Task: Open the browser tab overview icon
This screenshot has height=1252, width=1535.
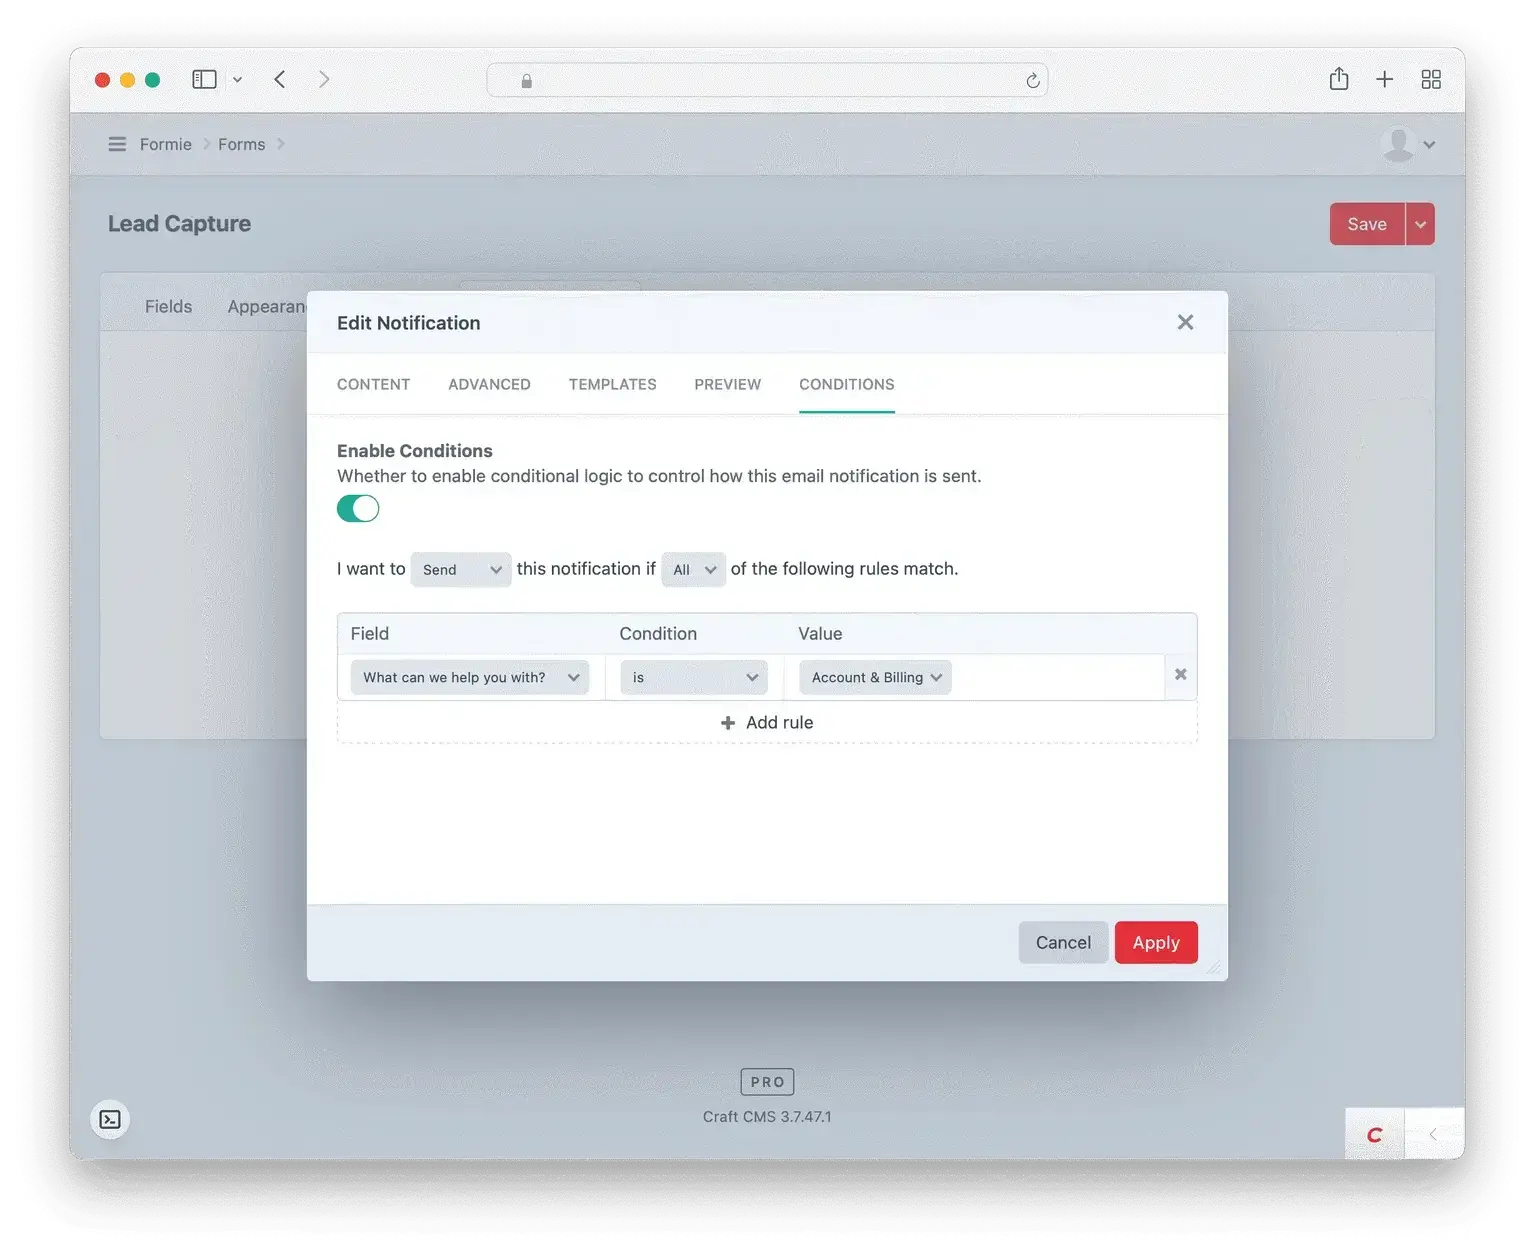Action: [1430, 79]
